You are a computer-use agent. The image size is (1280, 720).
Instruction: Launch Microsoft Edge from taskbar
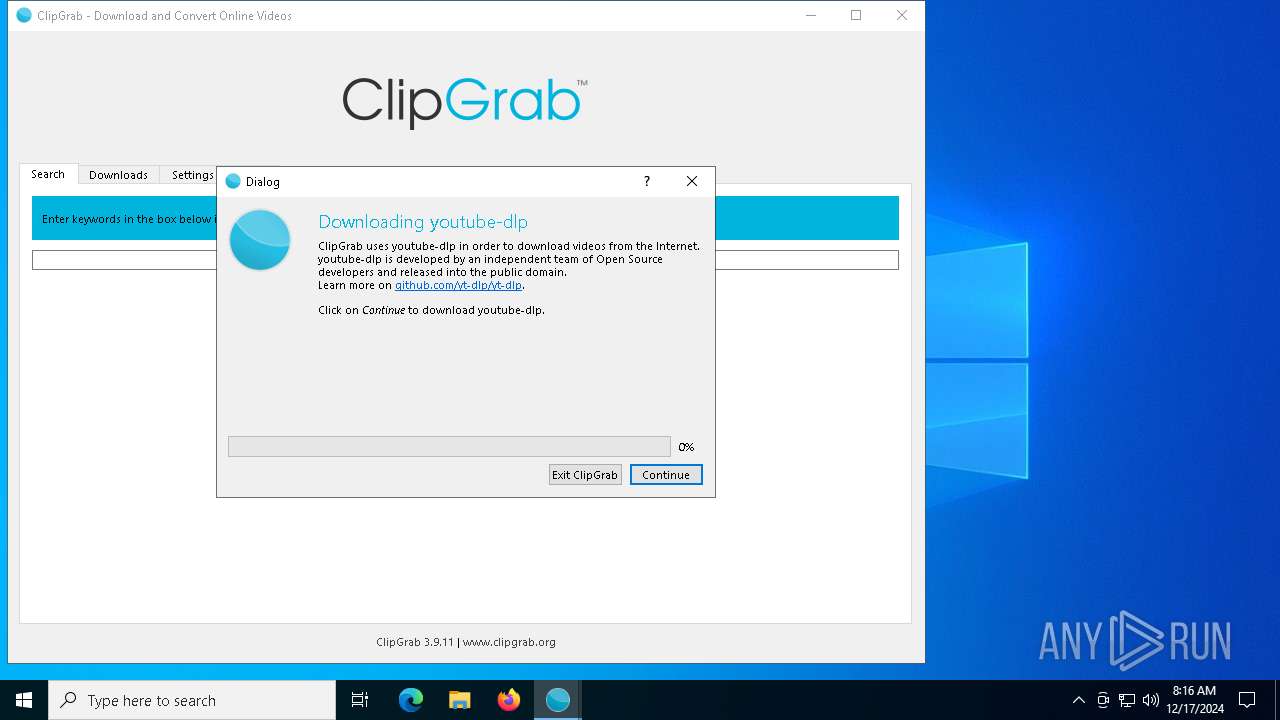[x=411, y=700]
